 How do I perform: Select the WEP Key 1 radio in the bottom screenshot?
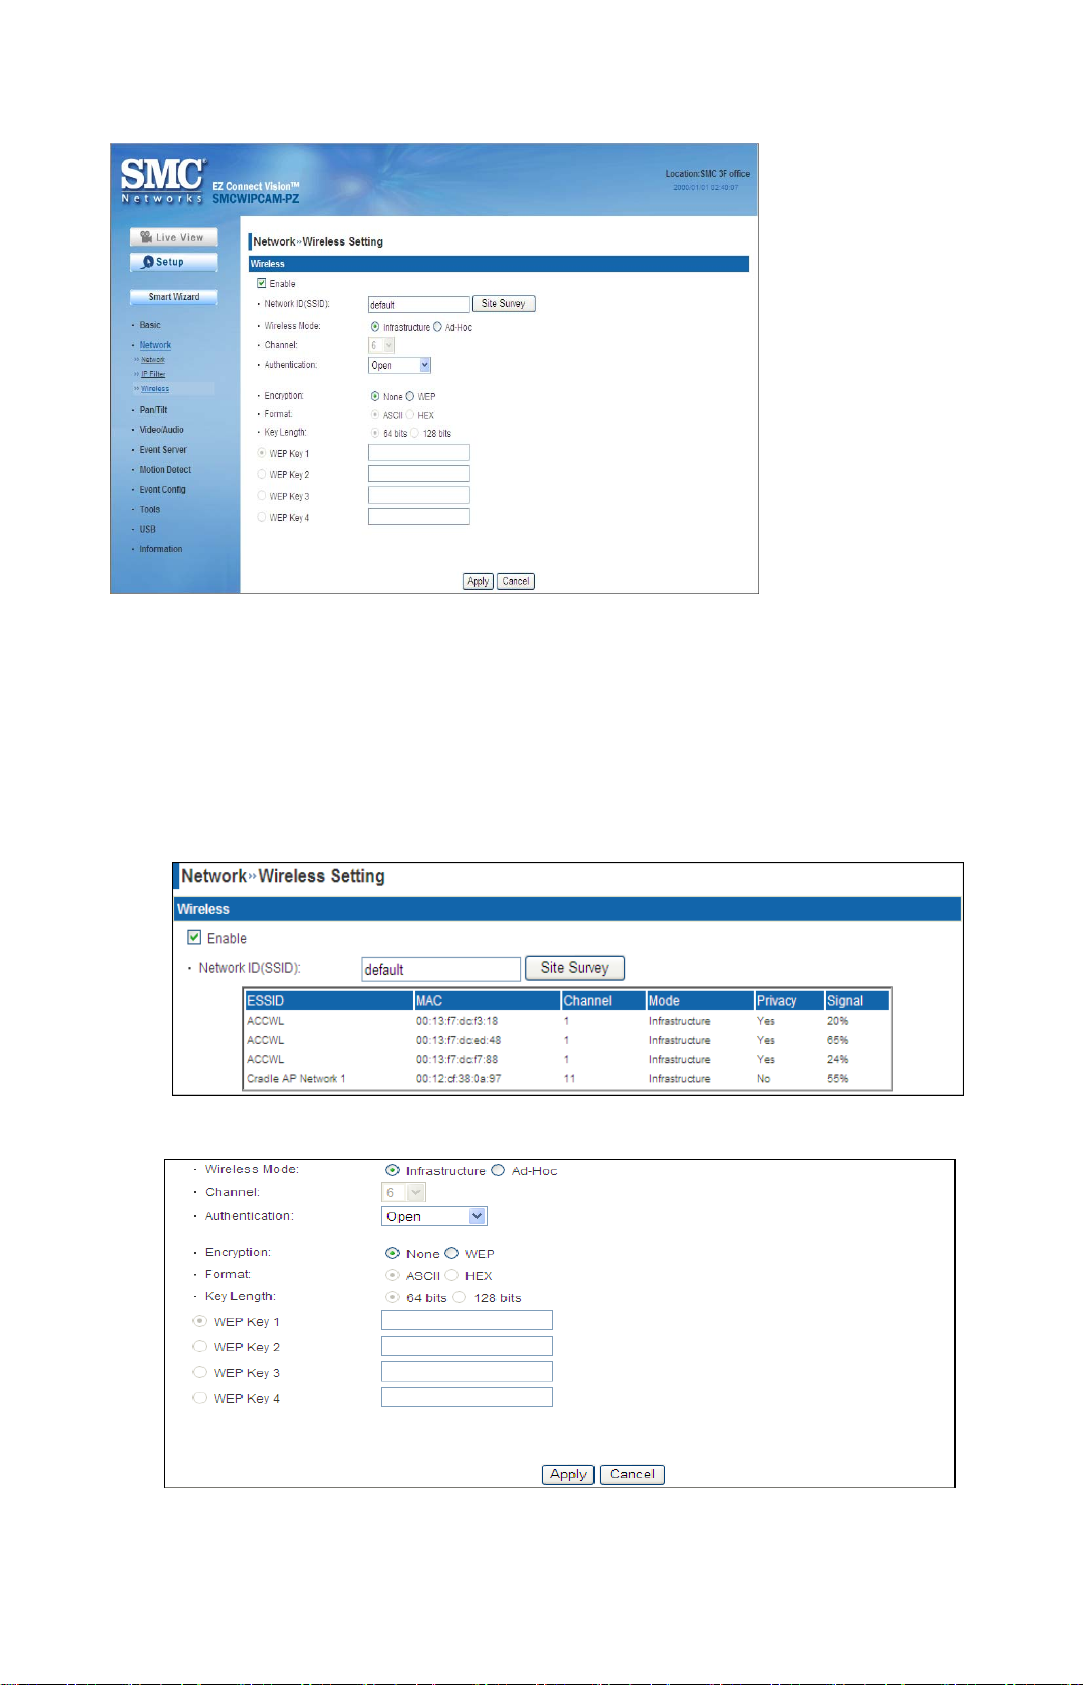pos(200,1321)
